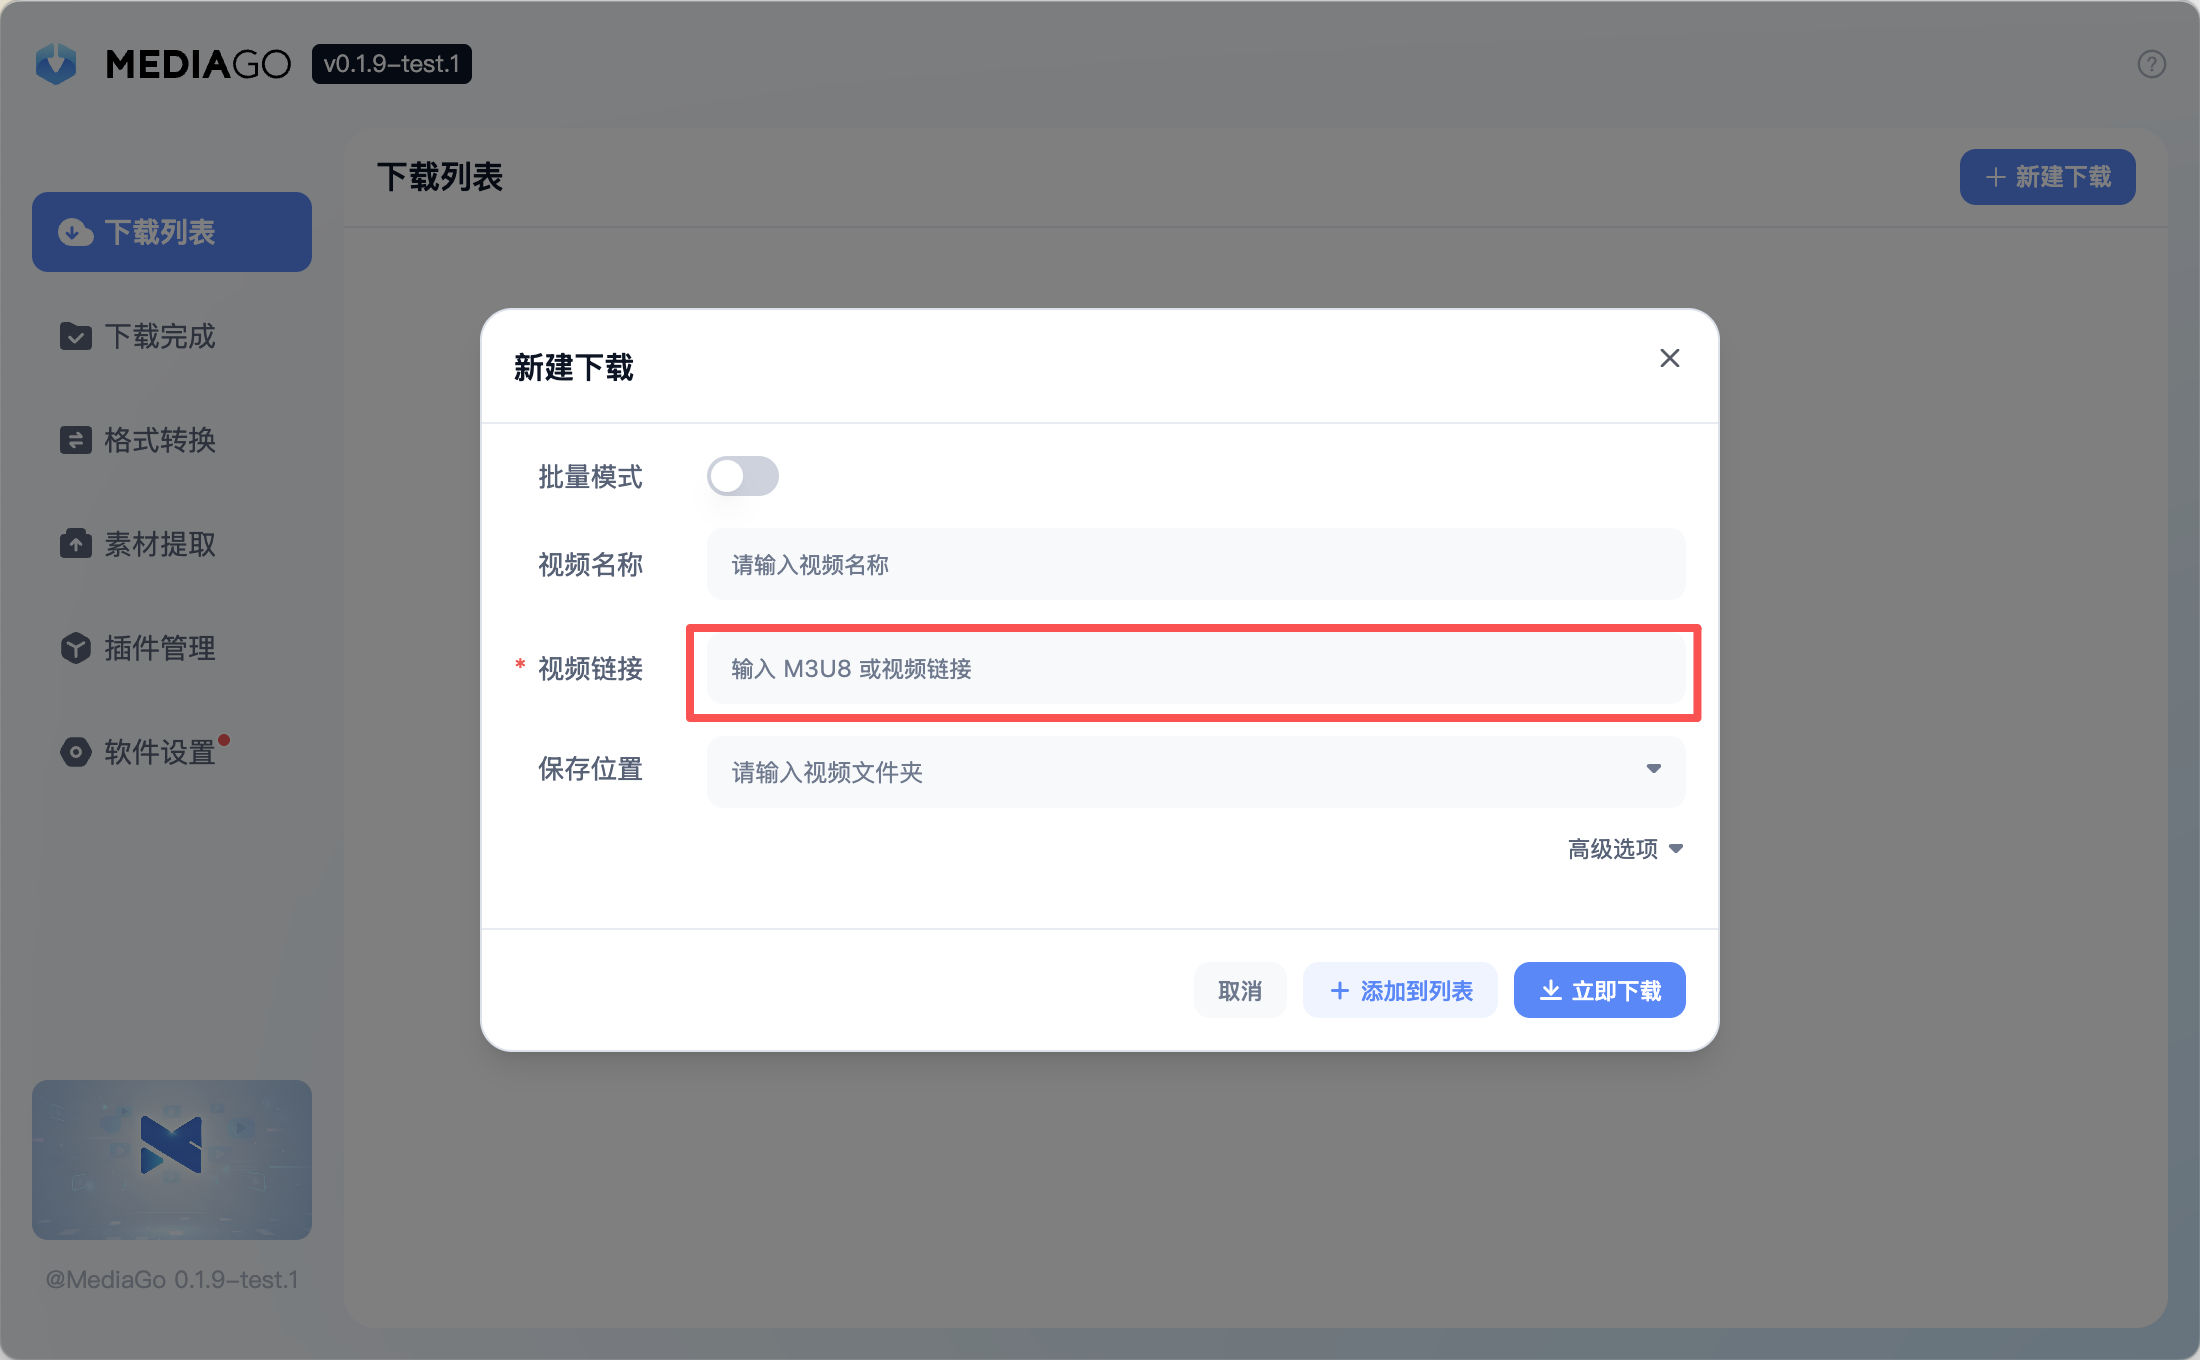Select the 插件管理 plugin manager icon
This screenshot has width=2200, height=1360.
pos(76,648)
